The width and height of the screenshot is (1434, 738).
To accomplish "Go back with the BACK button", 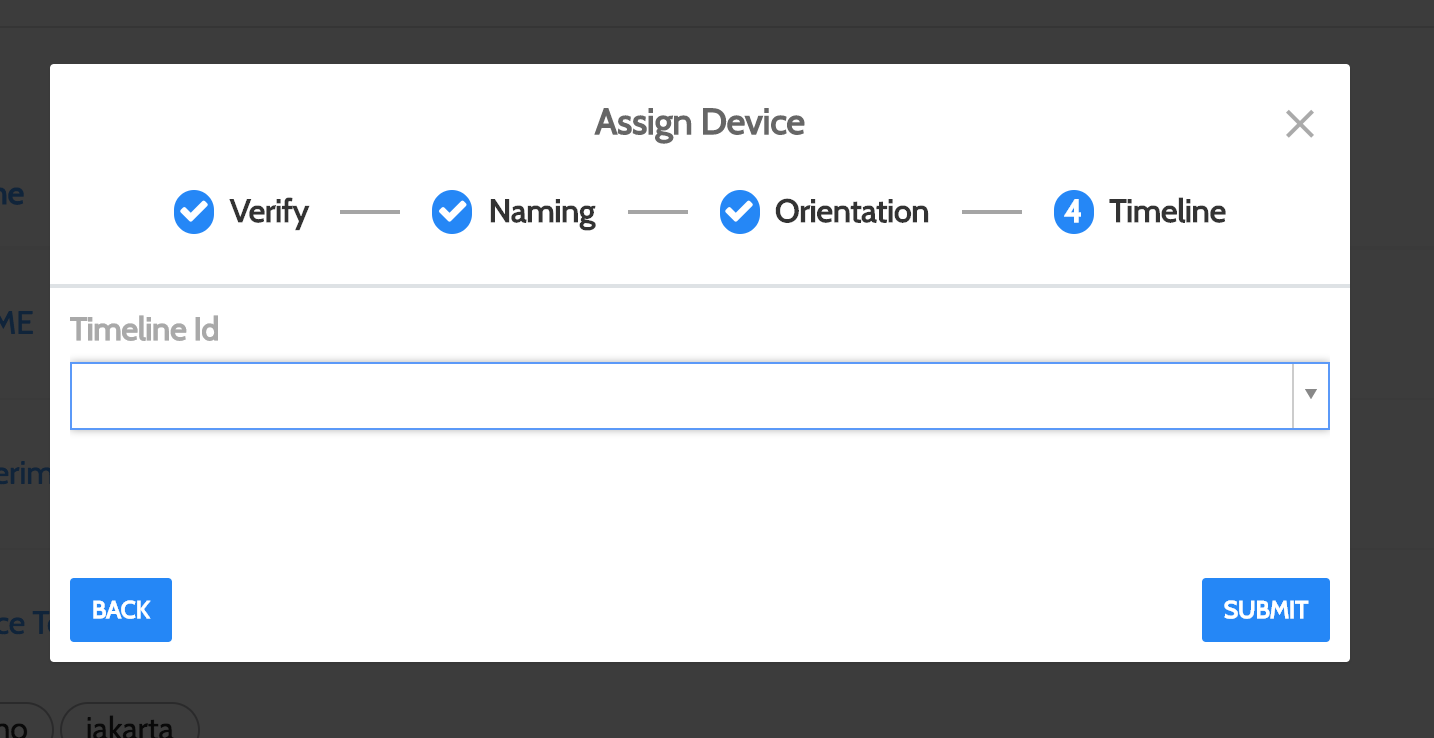I will (121, 610).
